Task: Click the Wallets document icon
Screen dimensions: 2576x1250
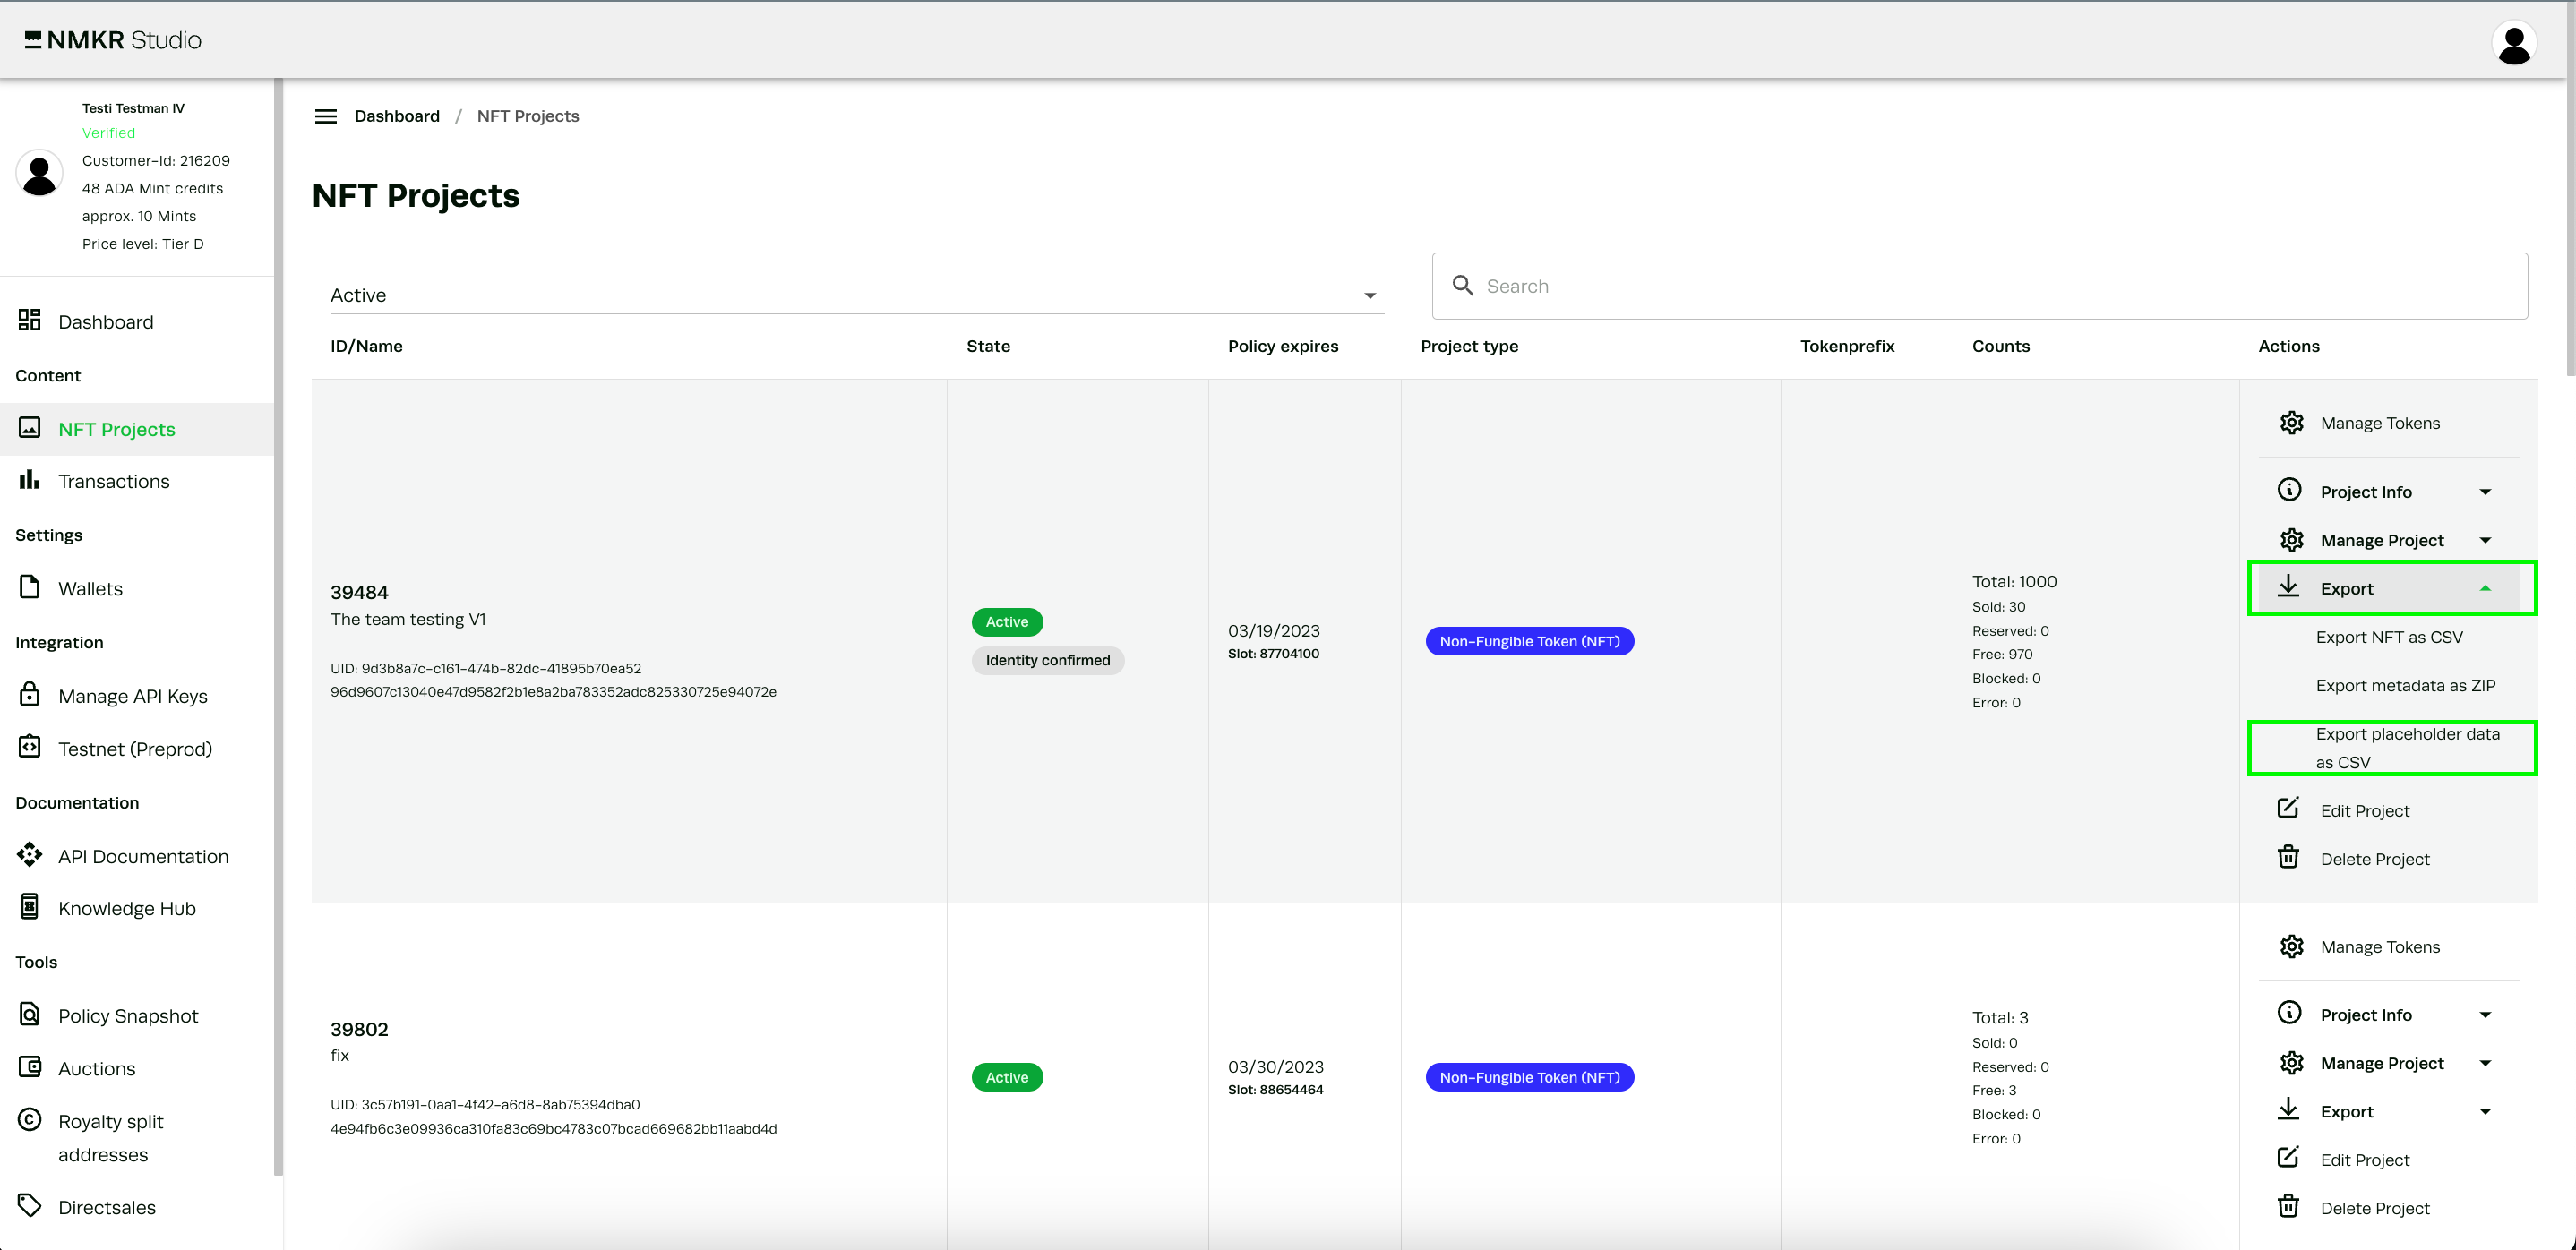Action: 30,587
